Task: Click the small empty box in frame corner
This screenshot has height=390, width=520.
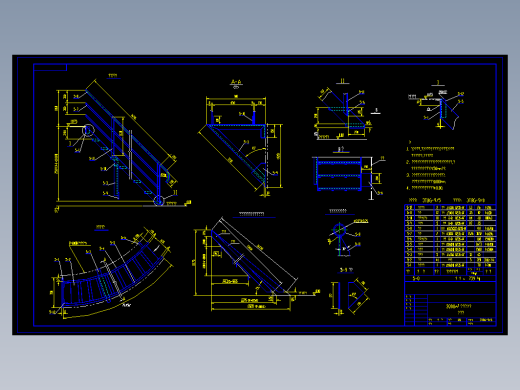Action: point(50,67)
